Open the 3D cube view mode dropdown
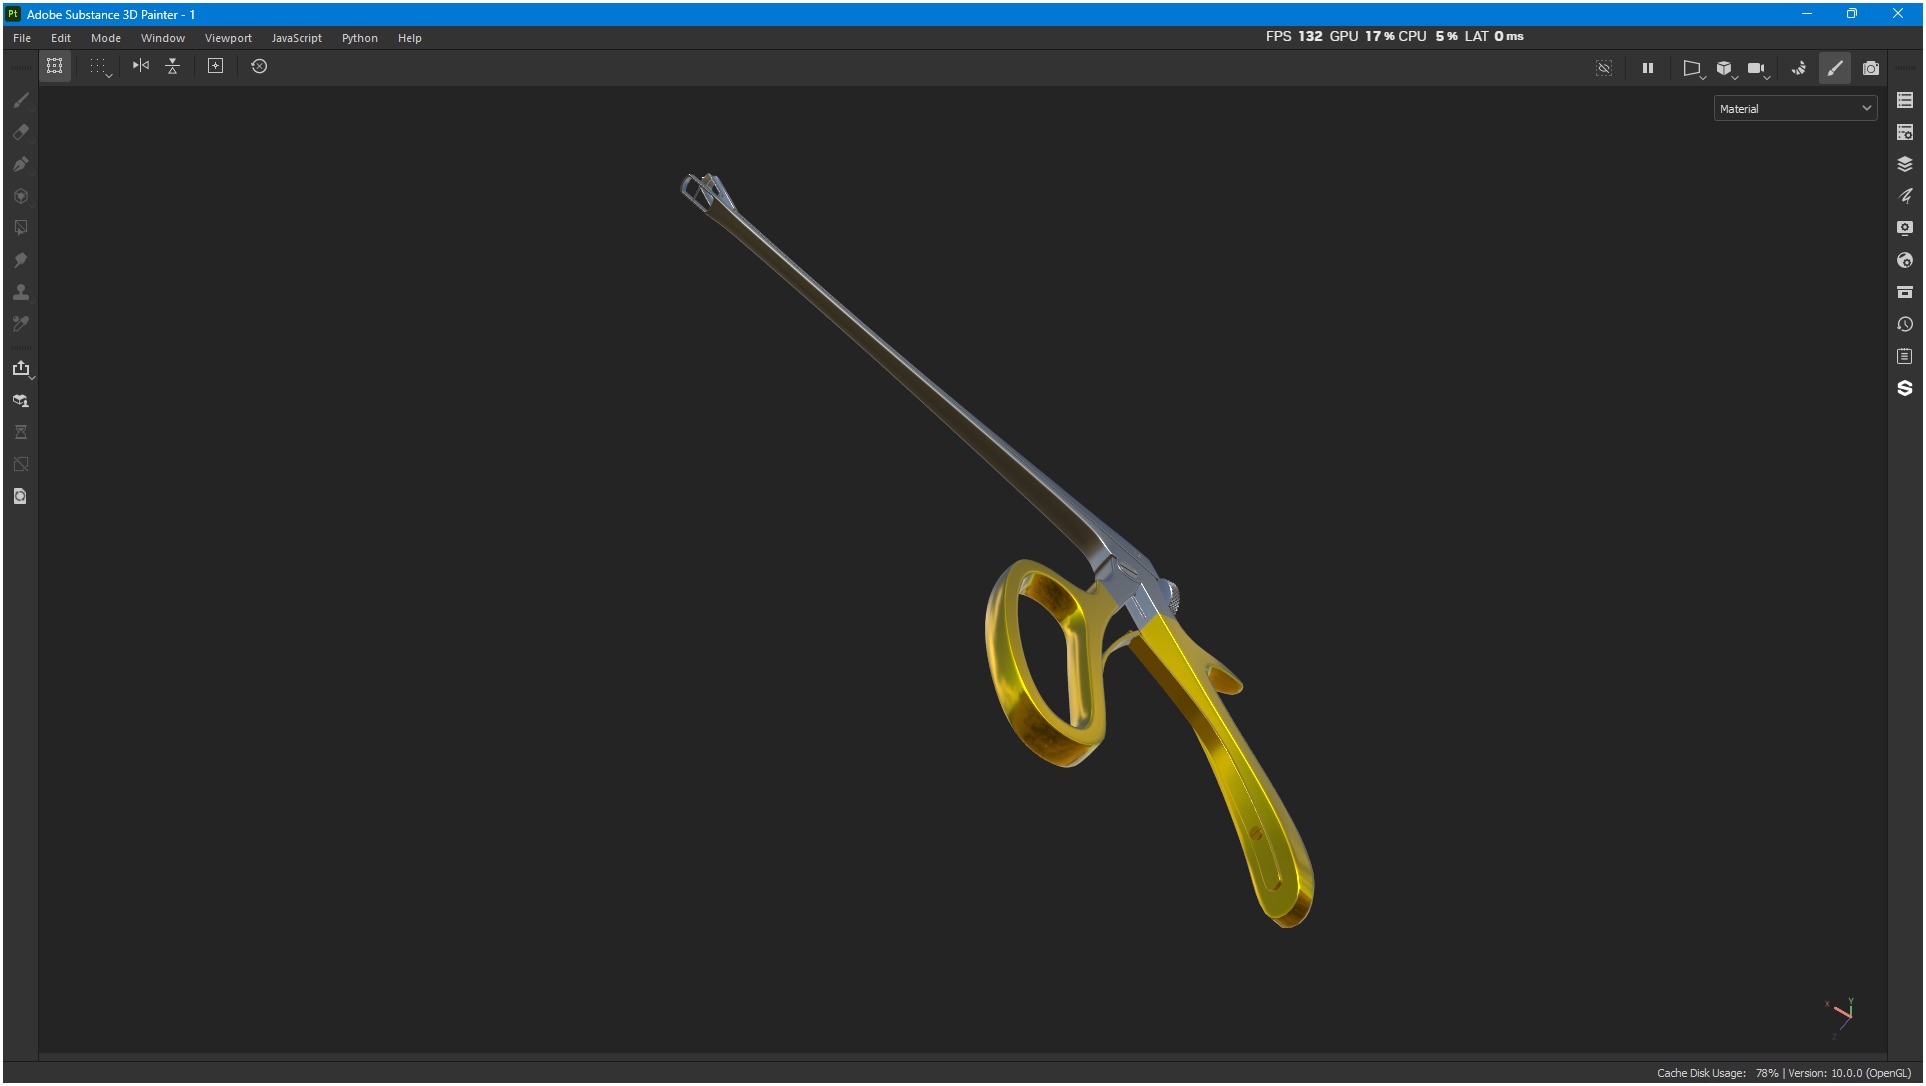Image resolution: width=1926 pixels, height=1086 pixels. pyautogui.click(x=1725, y=68)
